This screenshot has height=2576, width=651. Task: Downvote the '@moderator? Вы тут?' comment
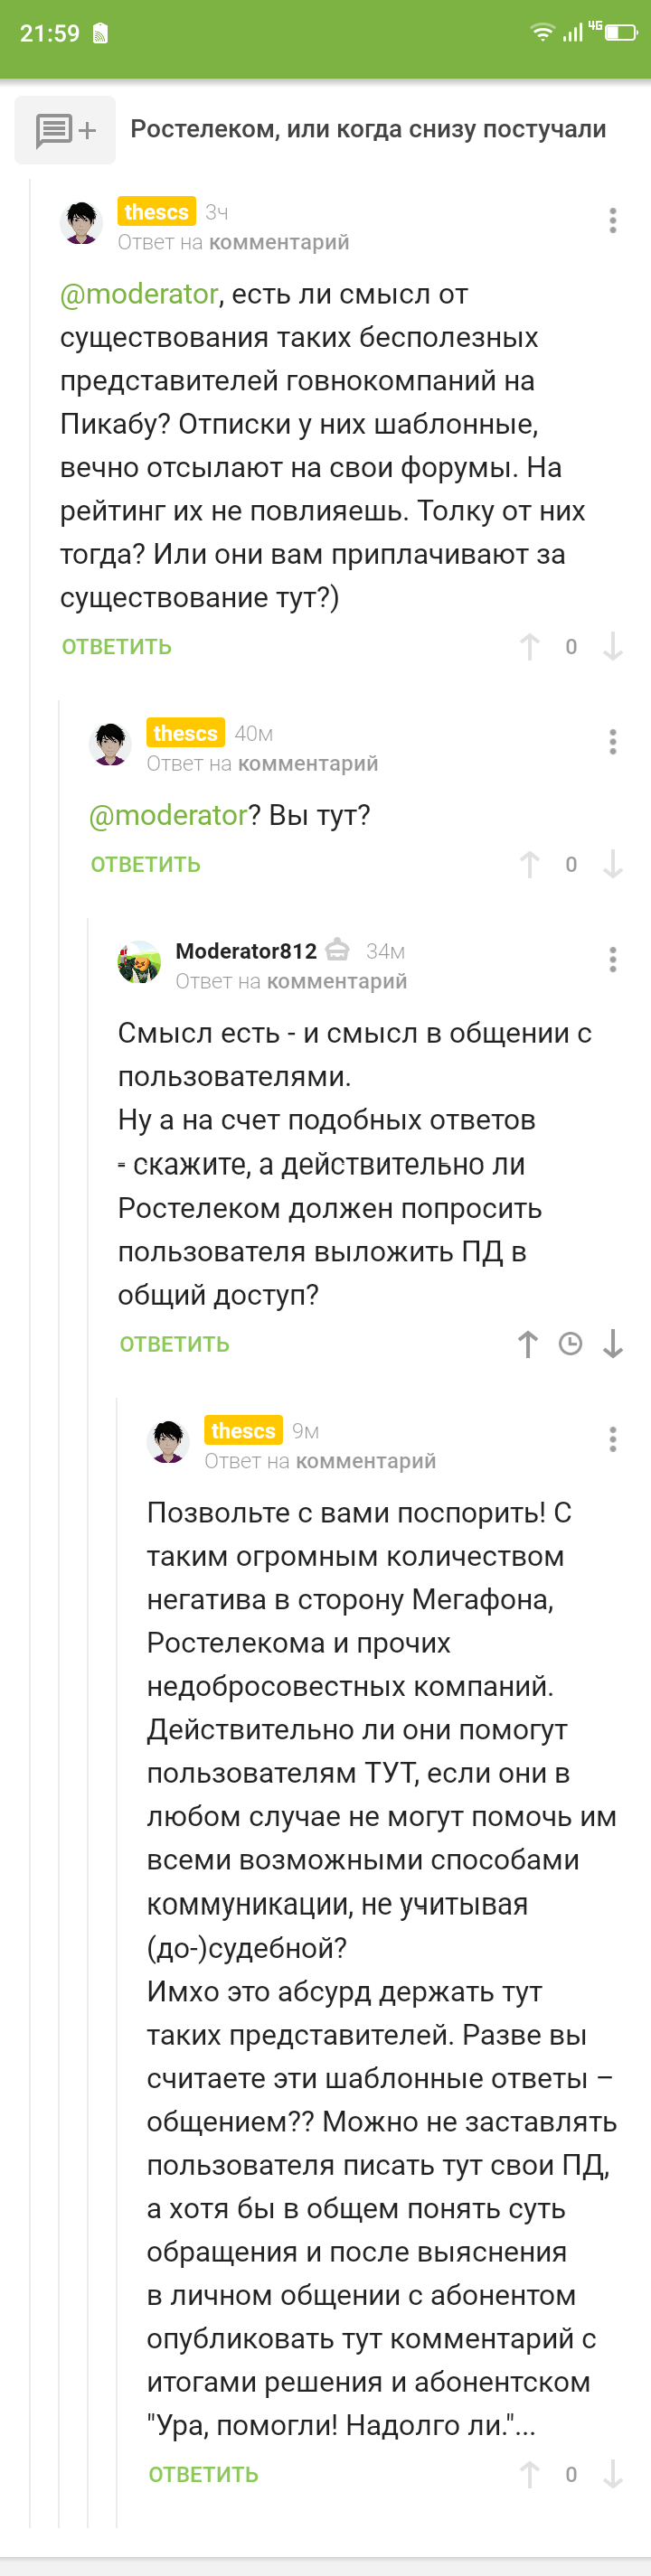coord(613,864)
